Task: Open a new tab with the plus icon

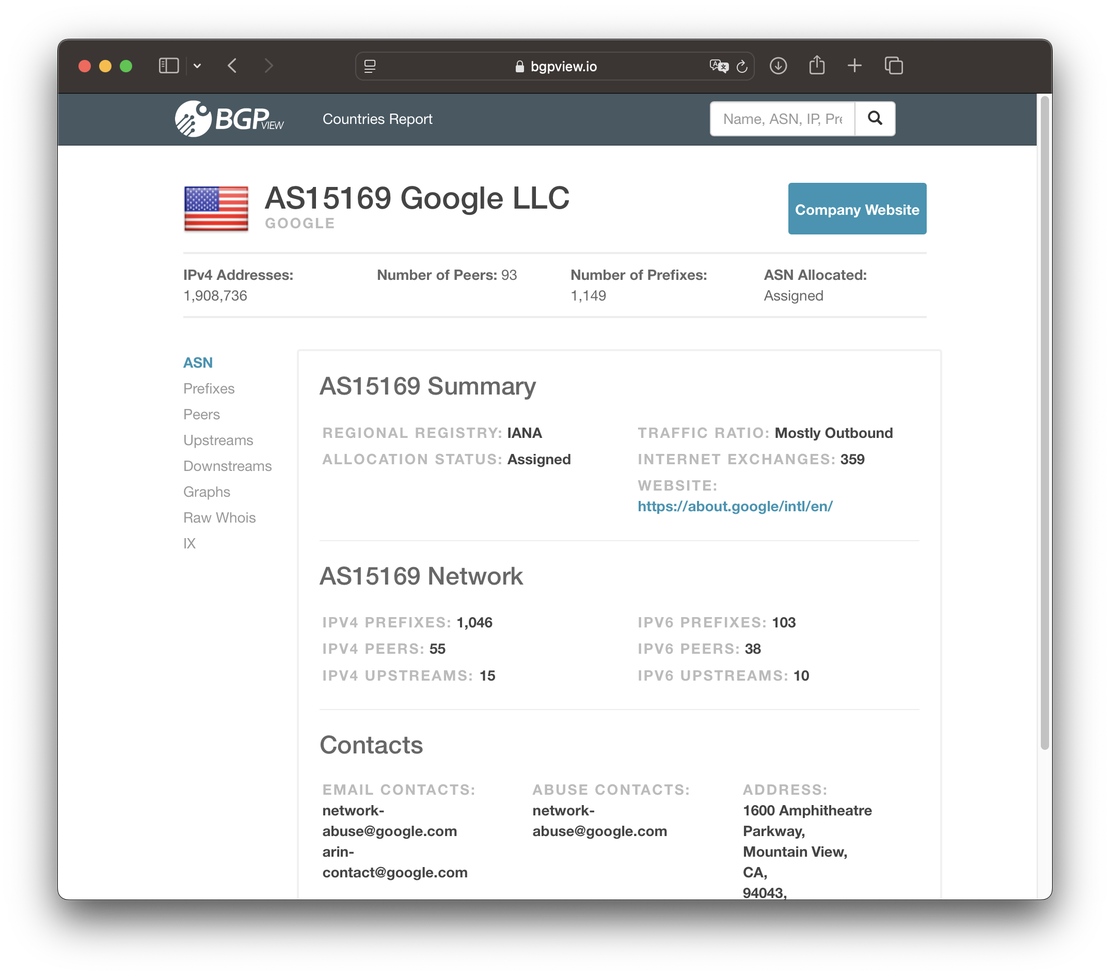Action: pyautogui.click(x=854, y=65)
